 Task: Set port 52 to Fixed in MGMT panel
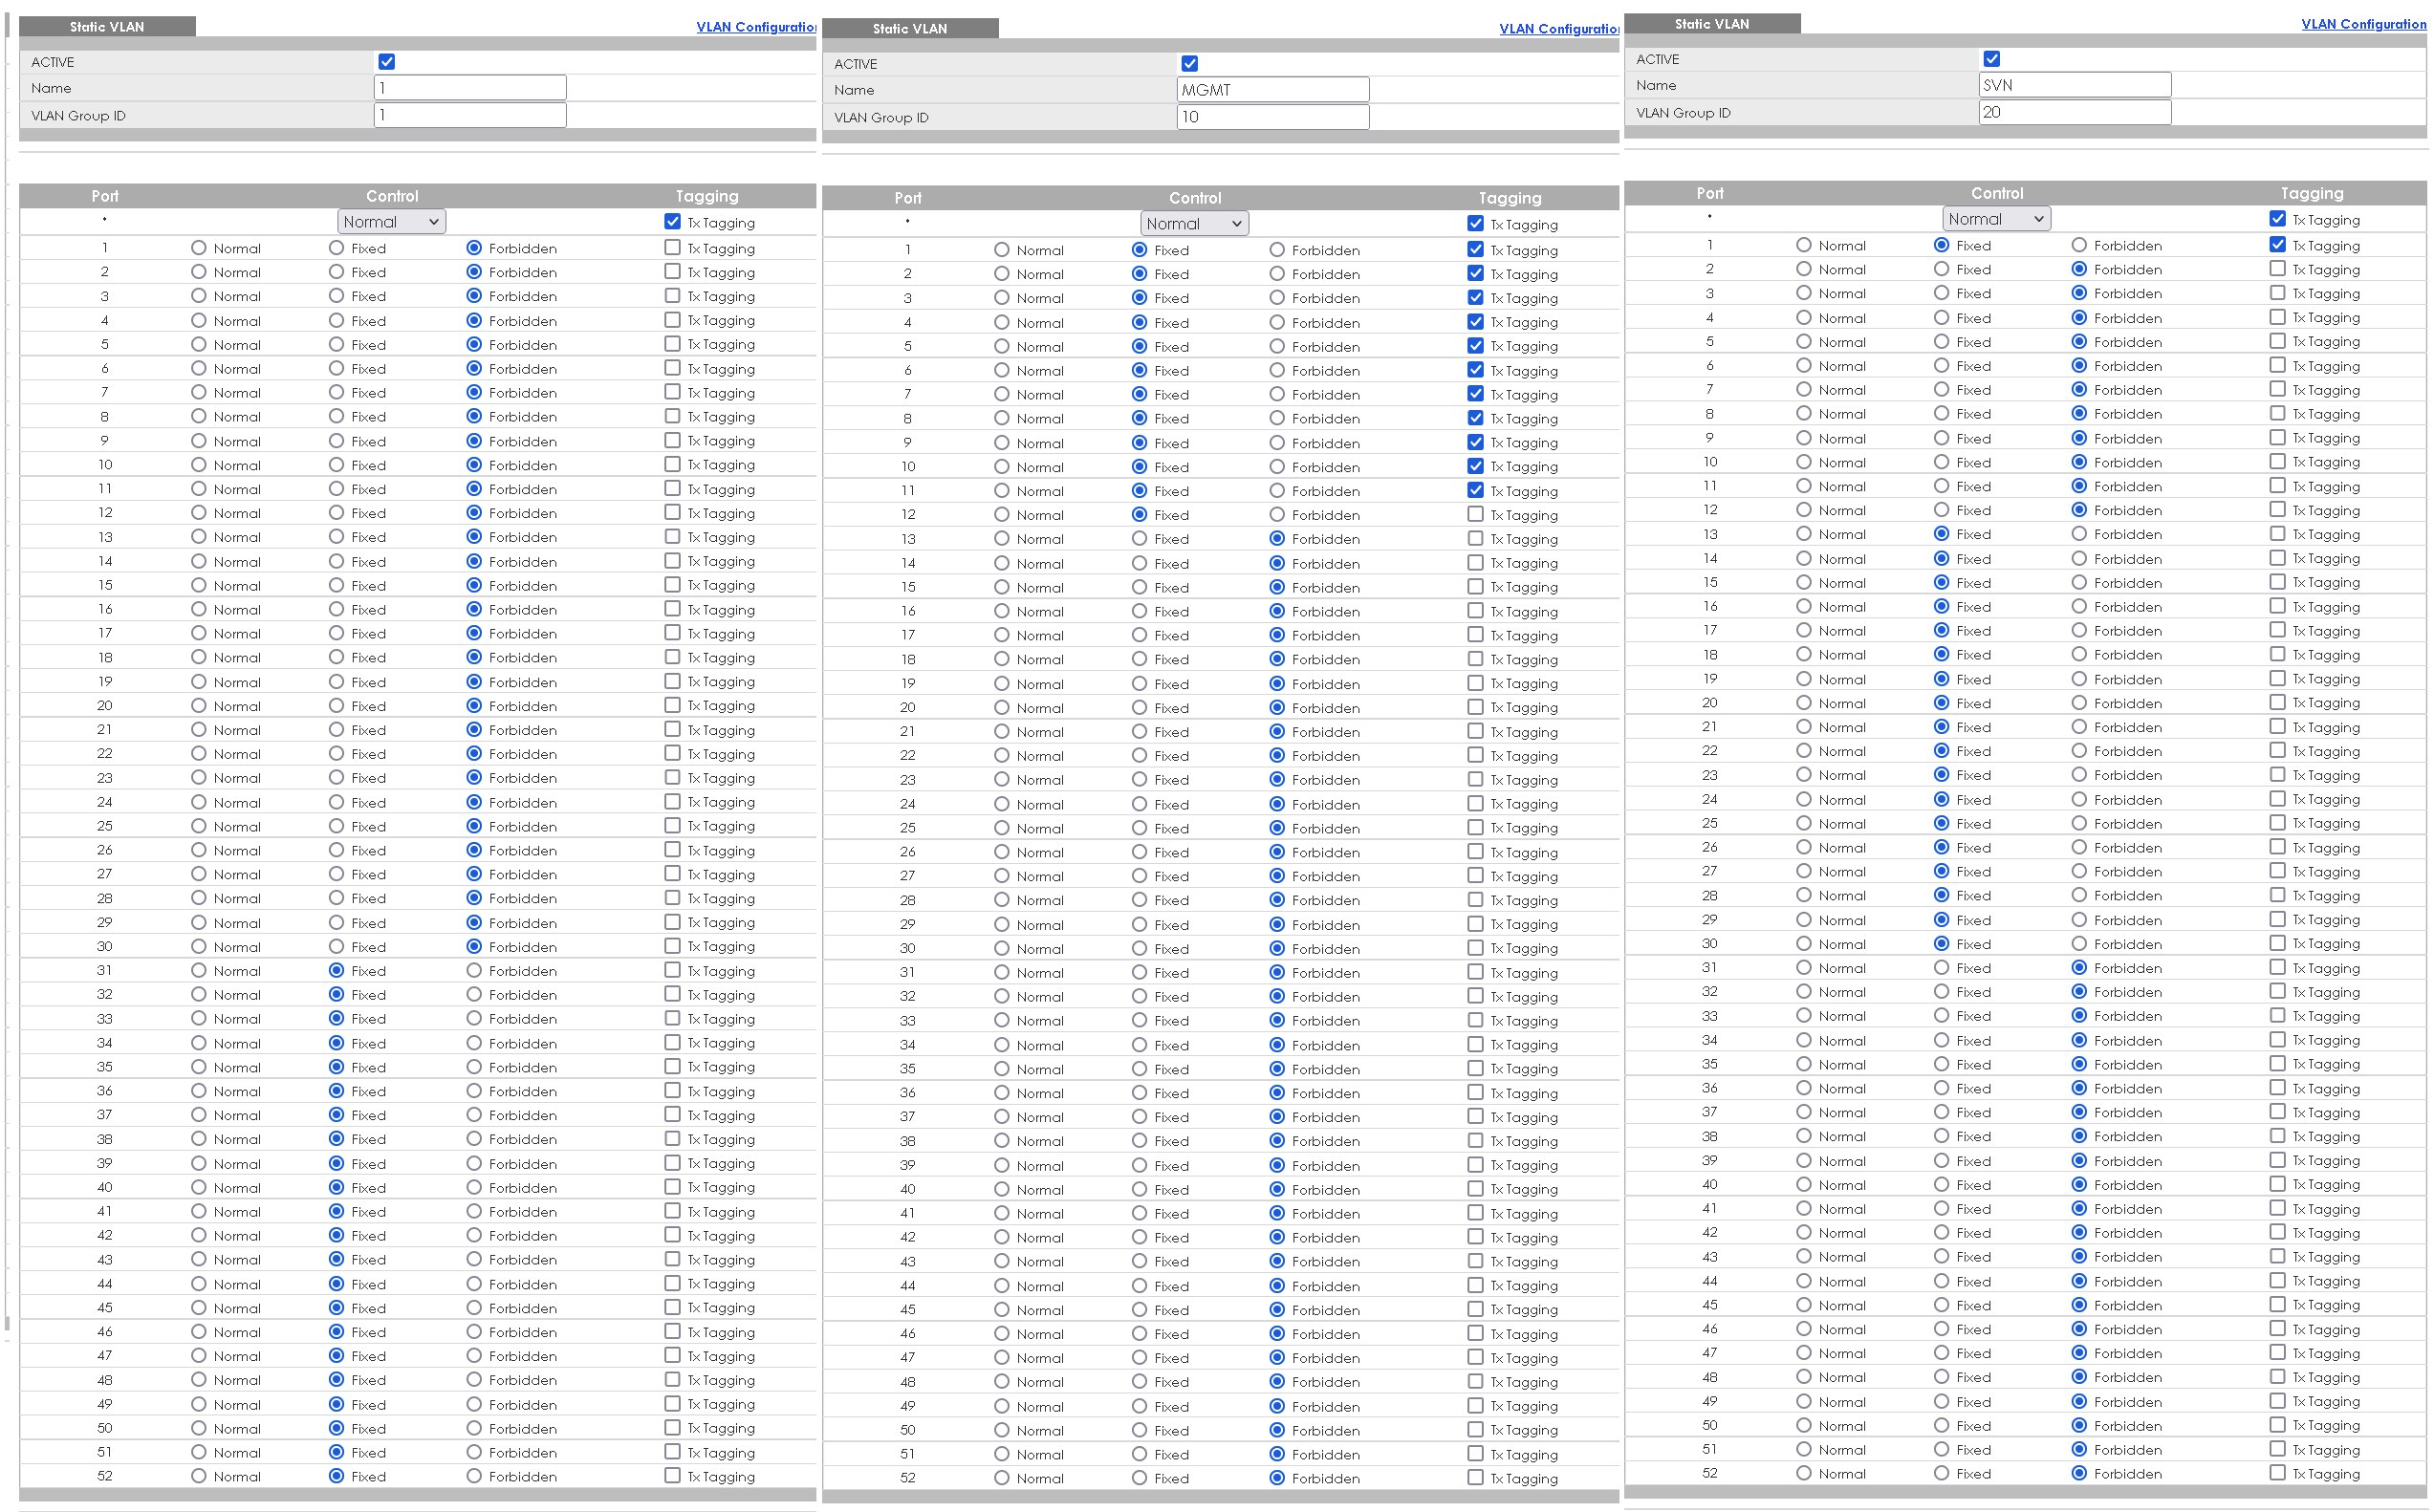point(1139,1478)
